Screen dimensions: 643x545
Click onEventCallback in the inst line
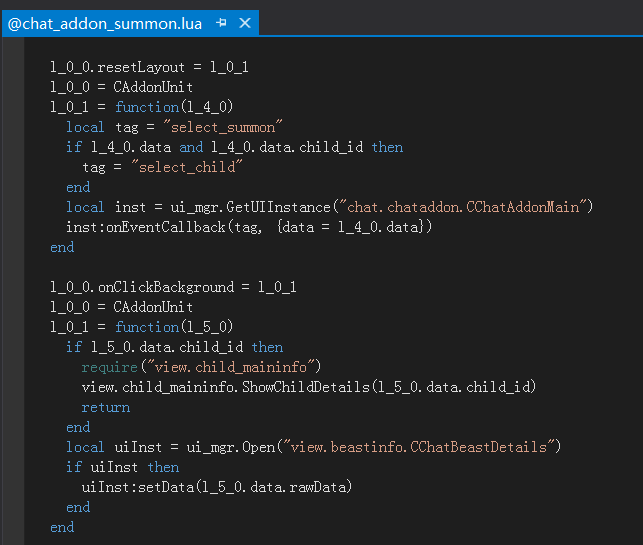coord(165,227)
